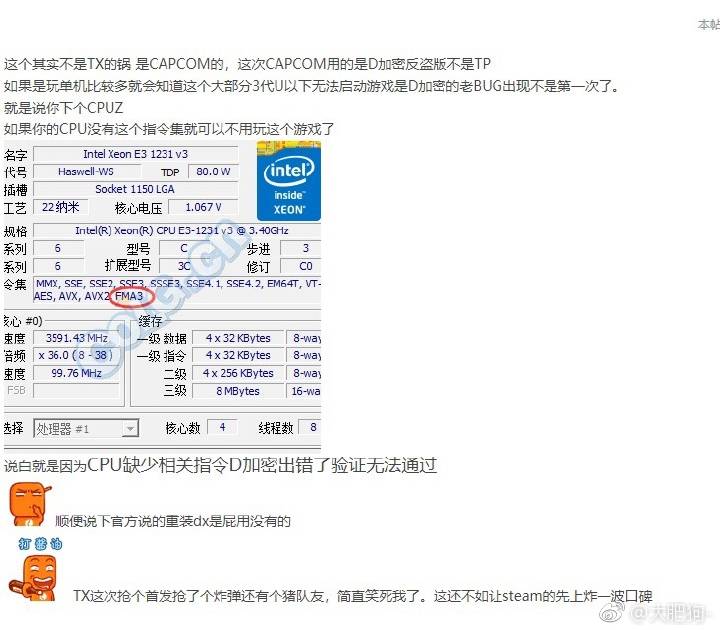Click the extended model value '3C'

coord(184,266)
